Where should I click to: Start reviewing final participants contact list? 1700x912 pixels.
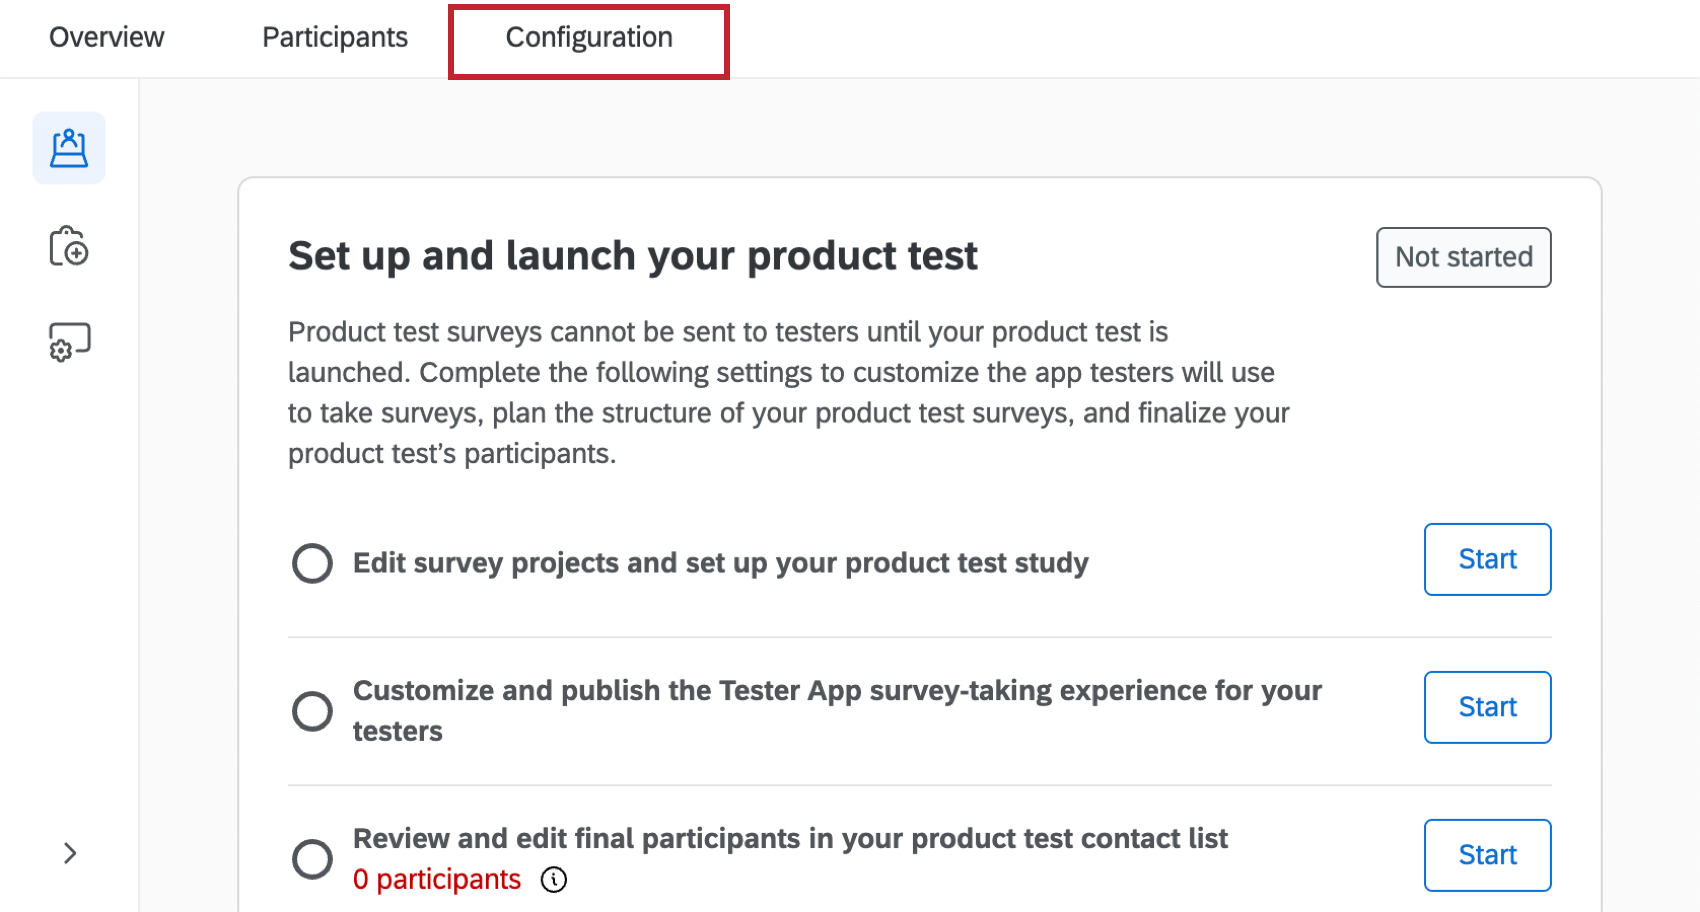coord(1487,855)
